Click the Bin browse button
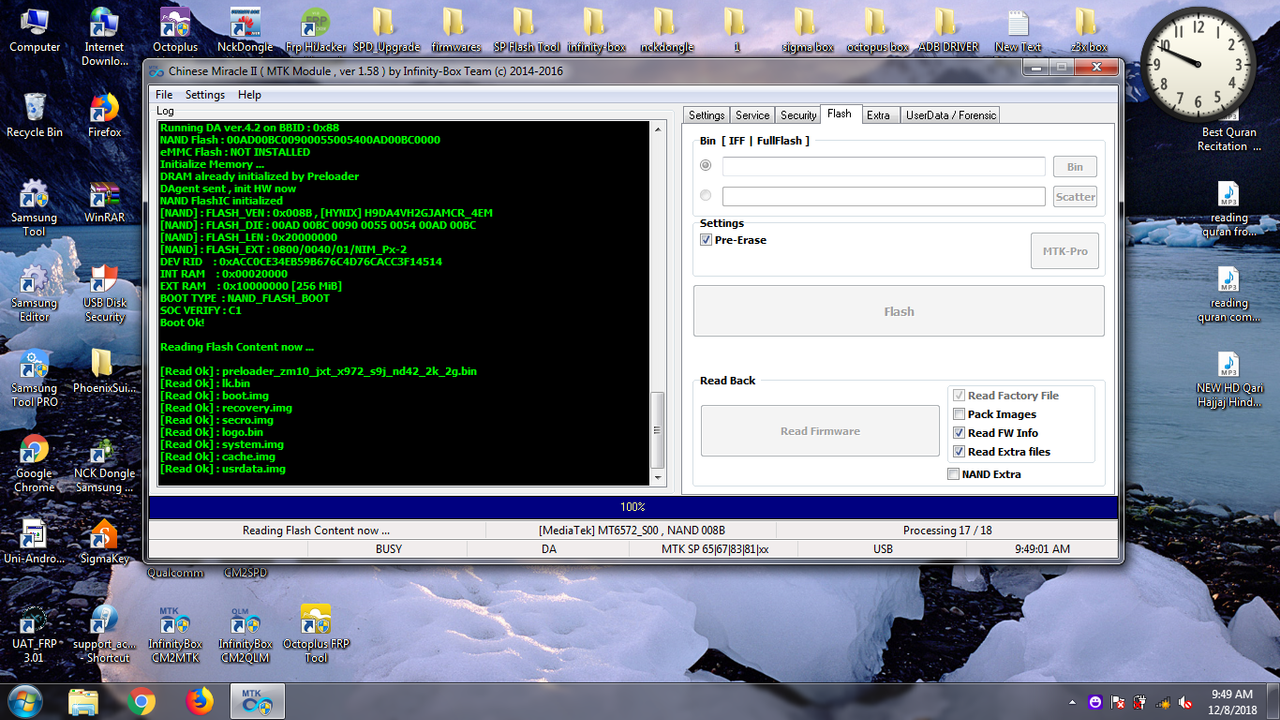 point(1075,167)
